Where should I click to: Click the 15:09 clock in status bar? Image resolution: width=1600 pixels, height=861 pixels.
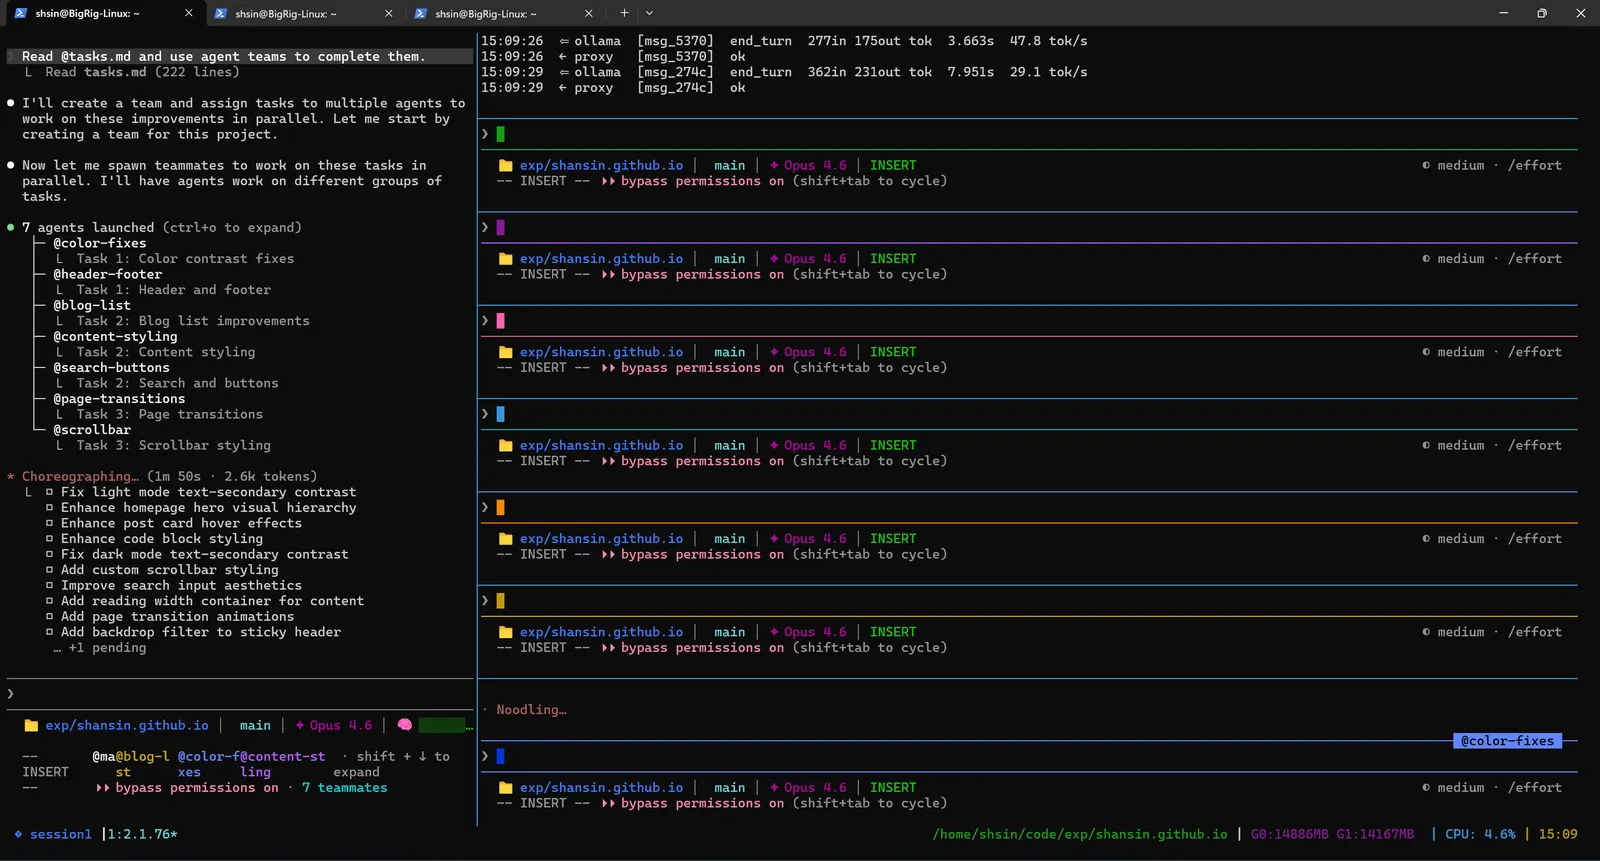(1558, 834)
